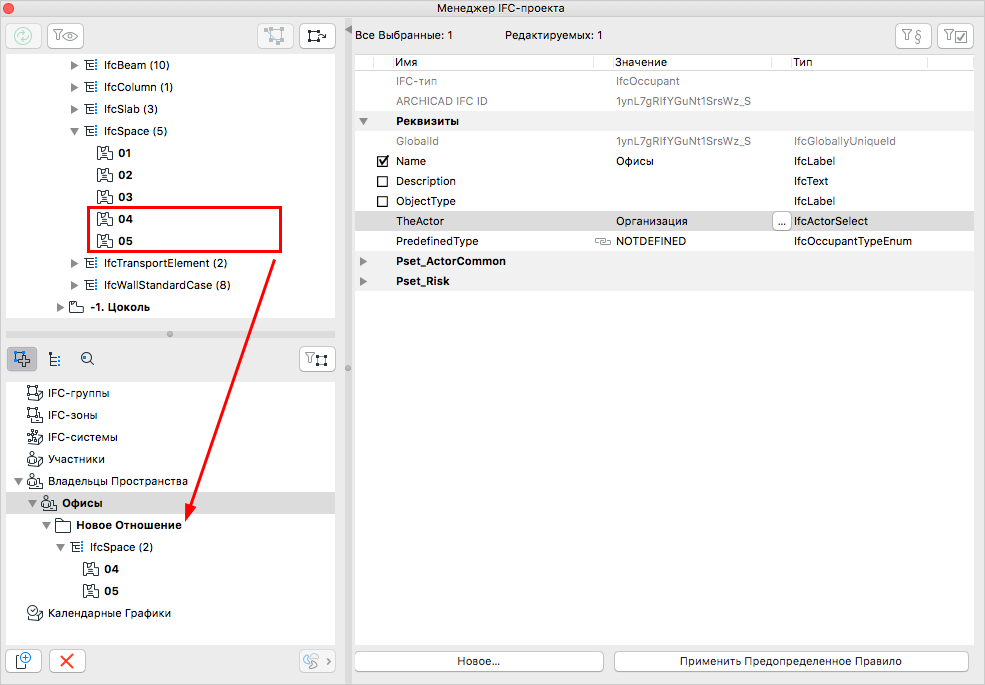Collapse the Новое Отношение folder
This screenshot has height=685, width=985.
(x=46, y=526)
